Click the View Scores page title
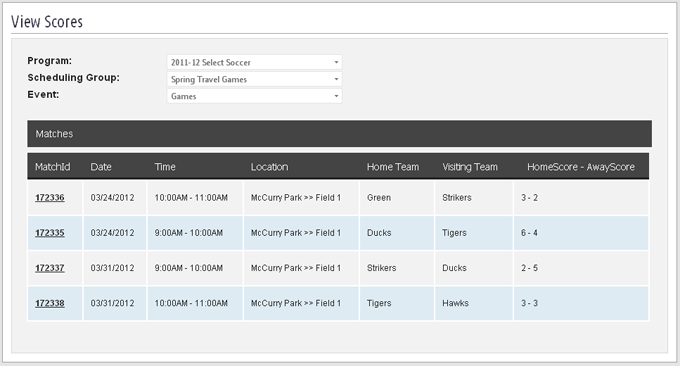This screenshot has height=366, width=680. tap(47, 22)
